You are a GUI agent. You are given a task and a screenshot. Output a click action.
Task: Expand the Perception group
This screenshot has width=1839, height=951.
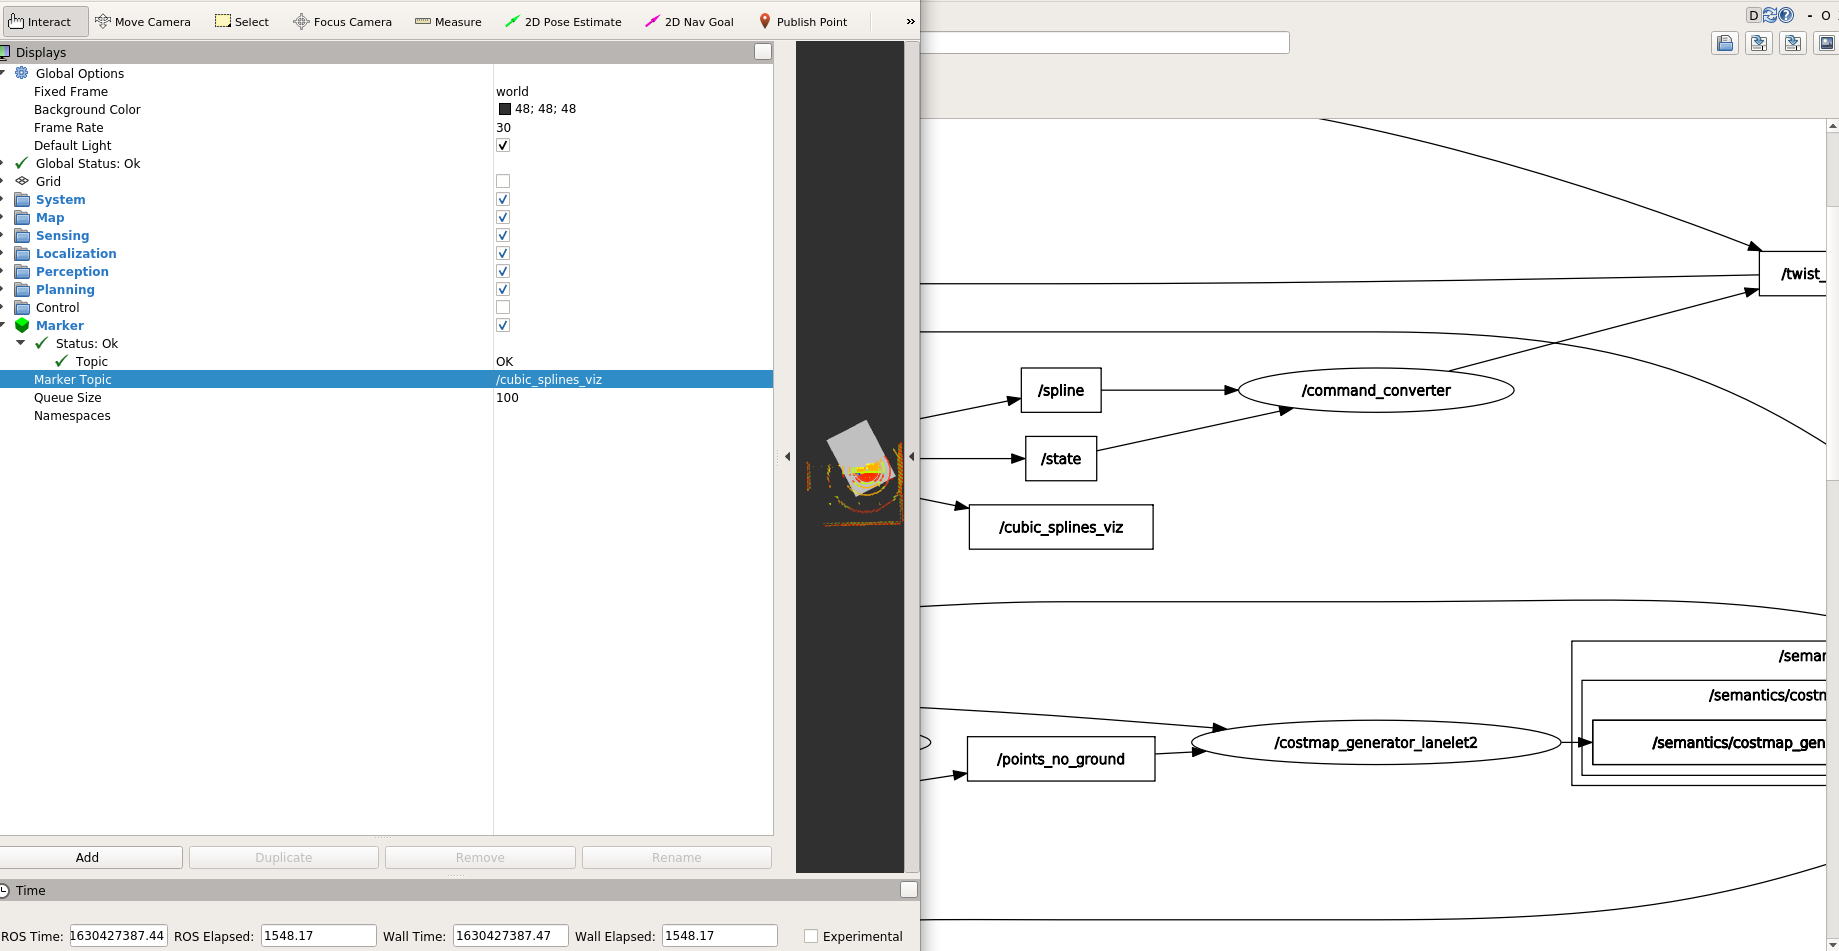click(7, 271)
